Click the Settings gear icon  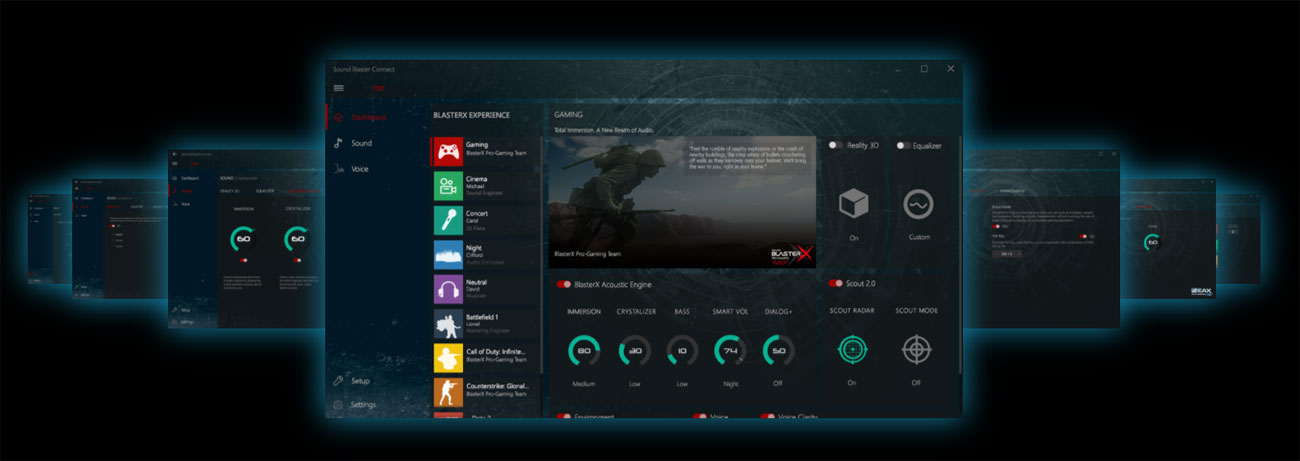click(x=338, y=405)
